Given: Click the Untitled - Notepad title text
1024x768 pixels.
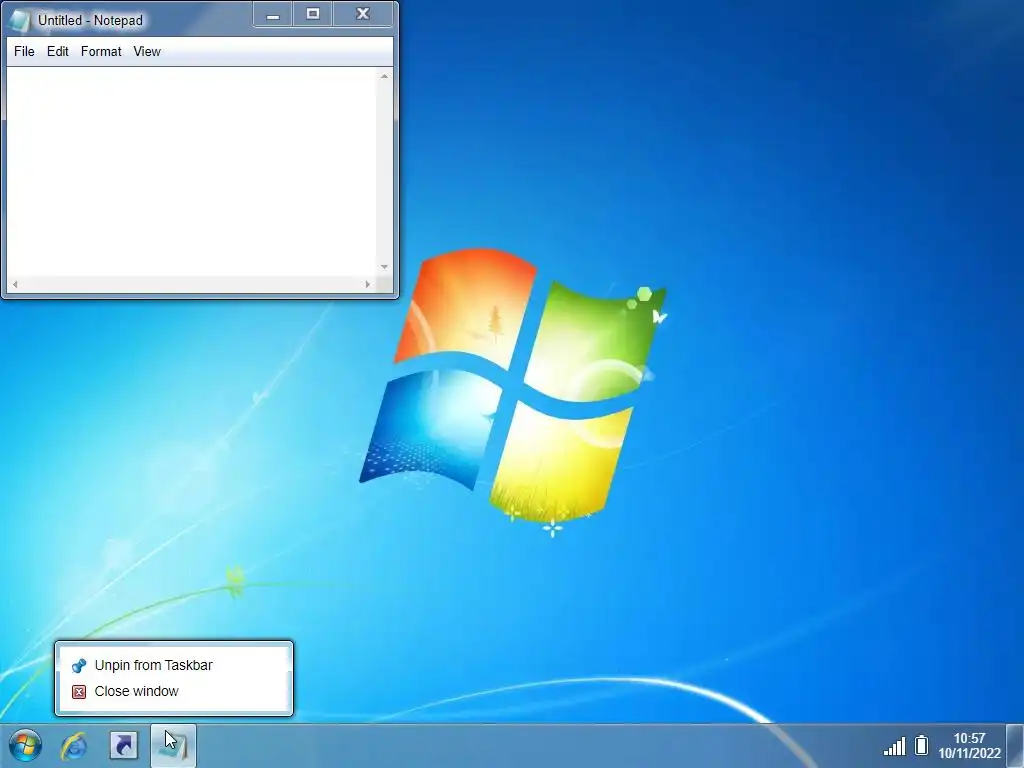Looking at the screenshot, I should click(x=90, y=20).
